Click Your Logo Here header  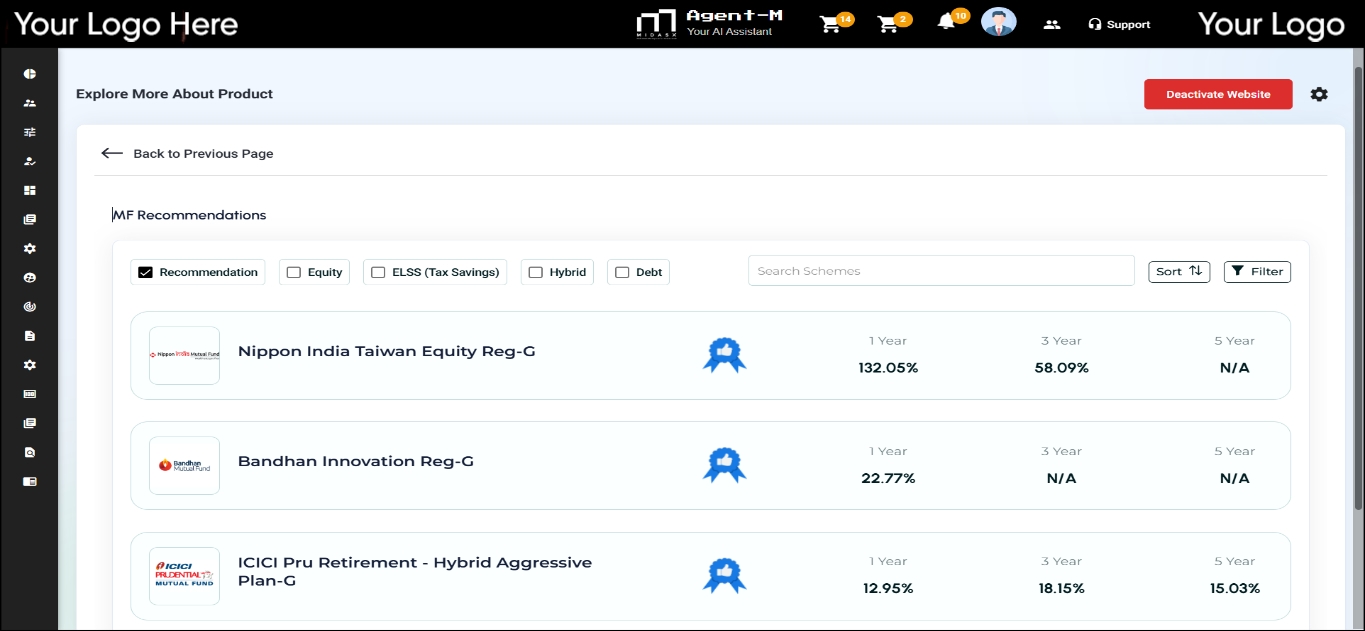click(x=126, y=24)
